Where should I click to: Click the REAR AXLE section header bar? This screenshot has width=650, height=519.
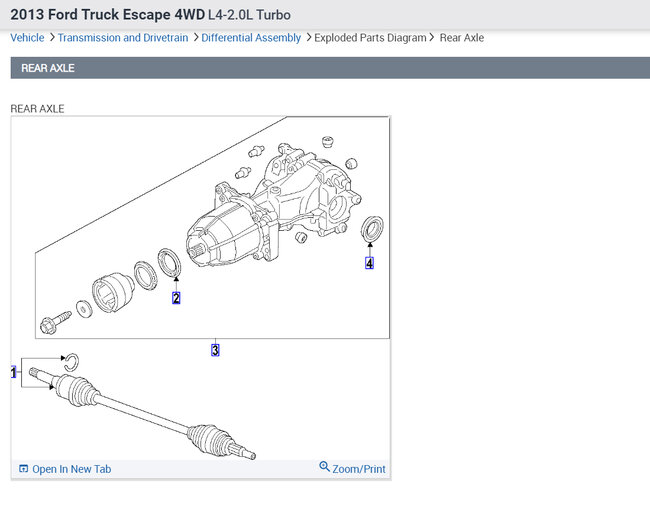point(330,68)
